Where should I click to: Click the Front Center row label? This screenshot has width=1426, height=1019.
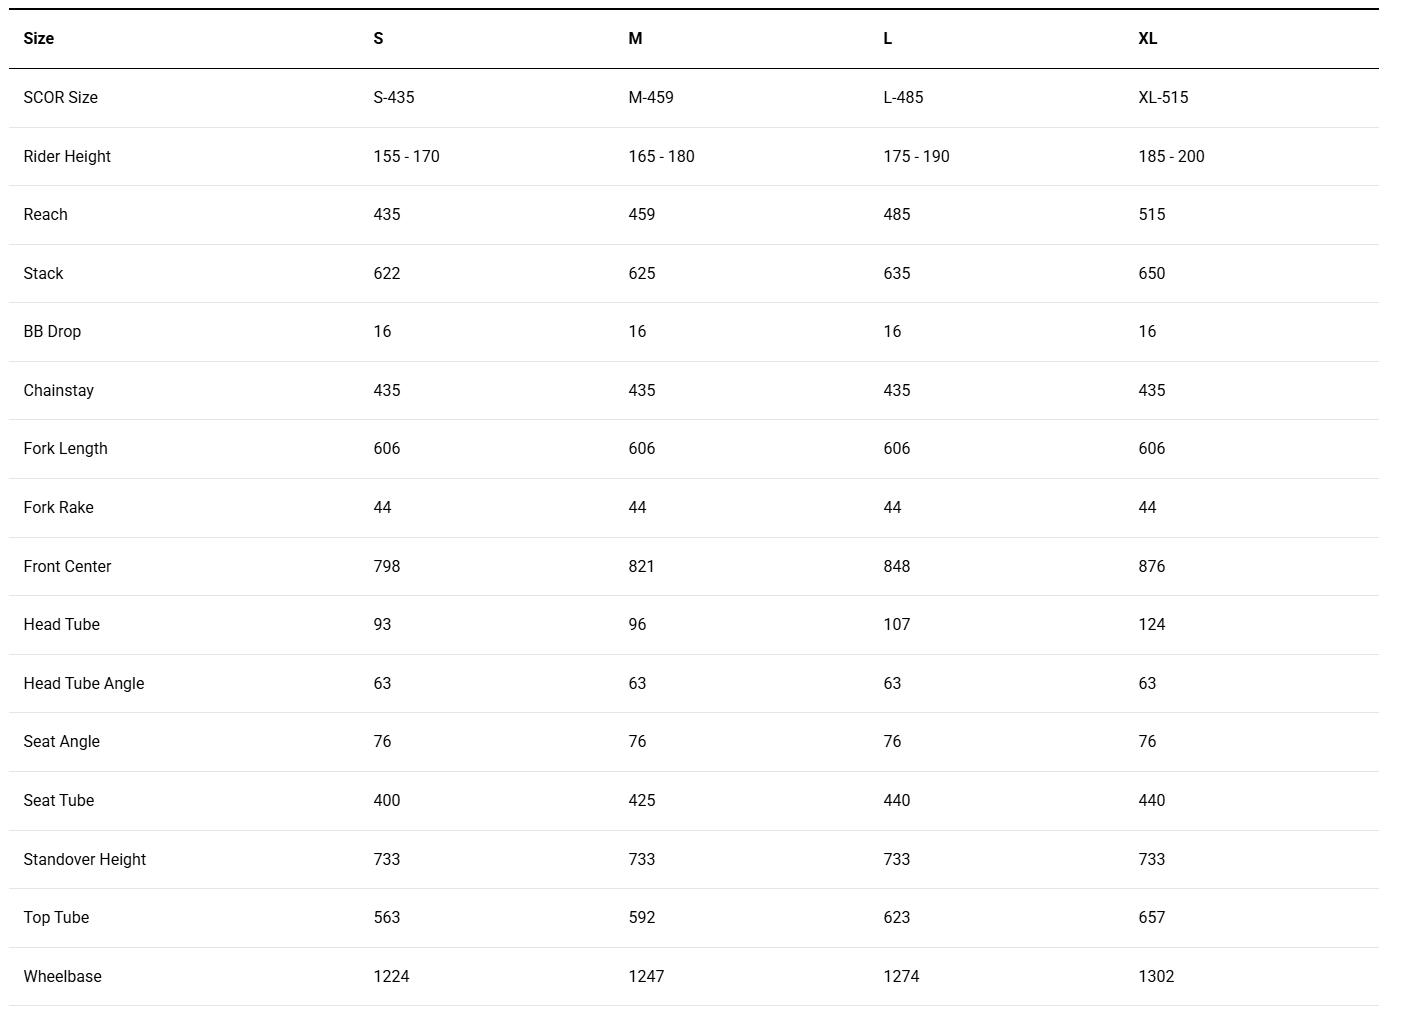(67, 567)
